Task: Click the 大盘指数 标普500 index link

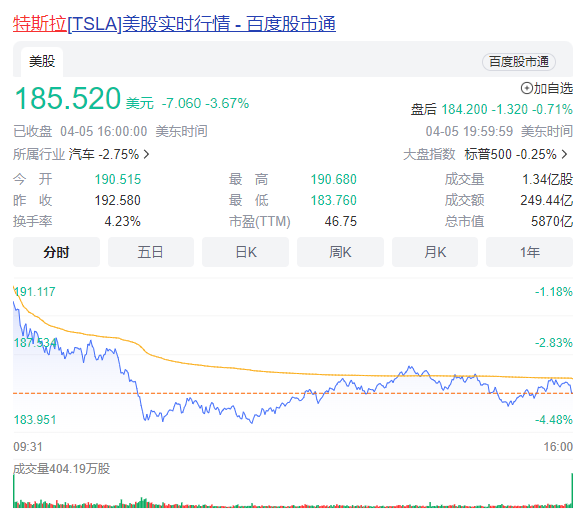Action: click(485, 154)
